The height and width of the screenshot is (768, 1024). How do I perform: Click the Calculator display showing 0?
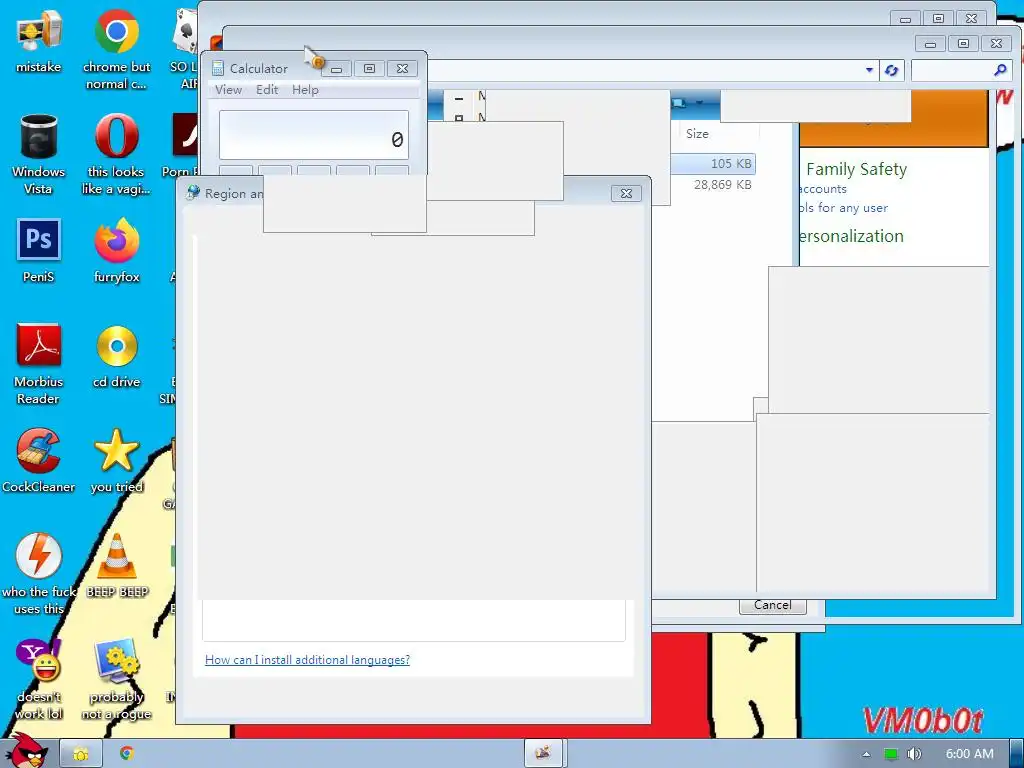tap(314, 135)
